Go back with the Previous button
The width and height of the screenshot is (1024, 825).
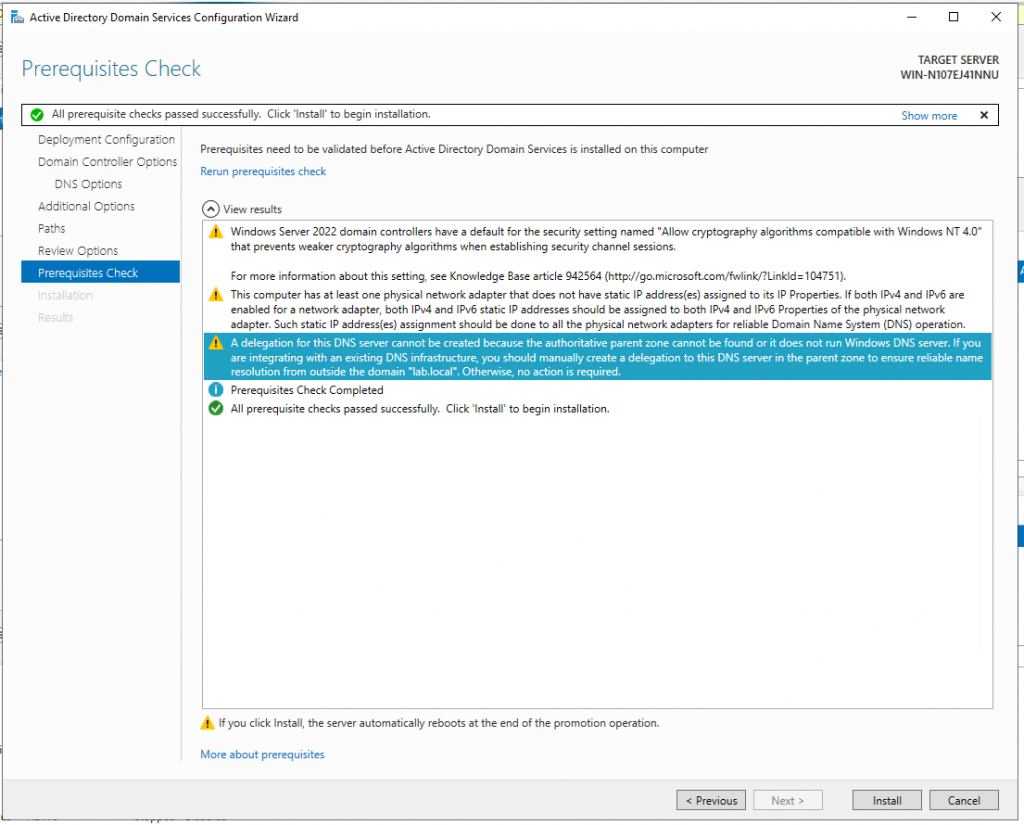tap(711, 800)
